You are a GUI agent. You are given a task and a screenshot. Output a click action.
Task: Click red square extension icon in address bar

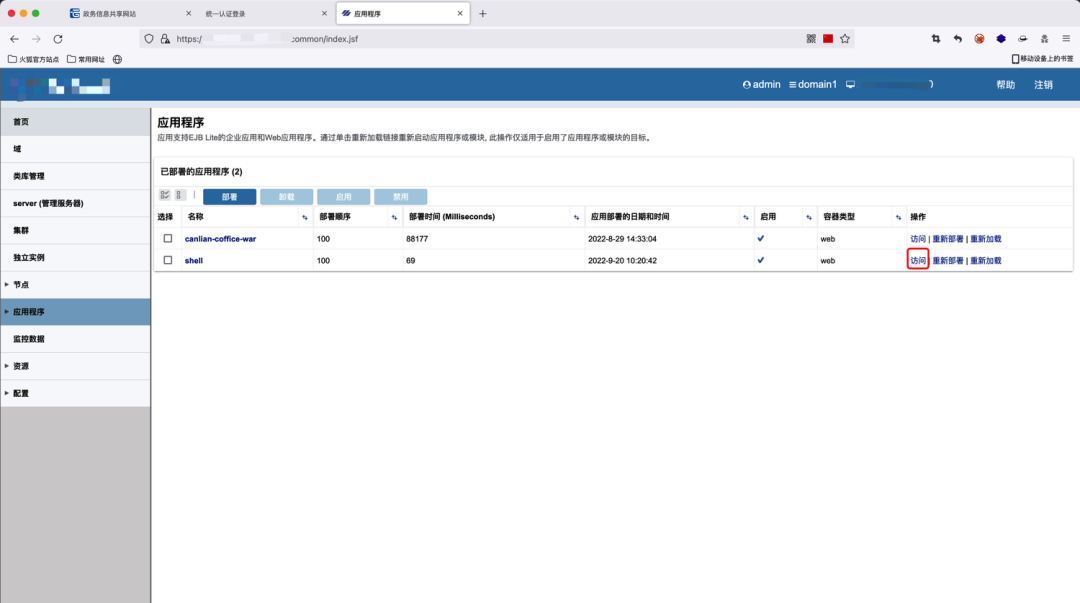point(828,39)
